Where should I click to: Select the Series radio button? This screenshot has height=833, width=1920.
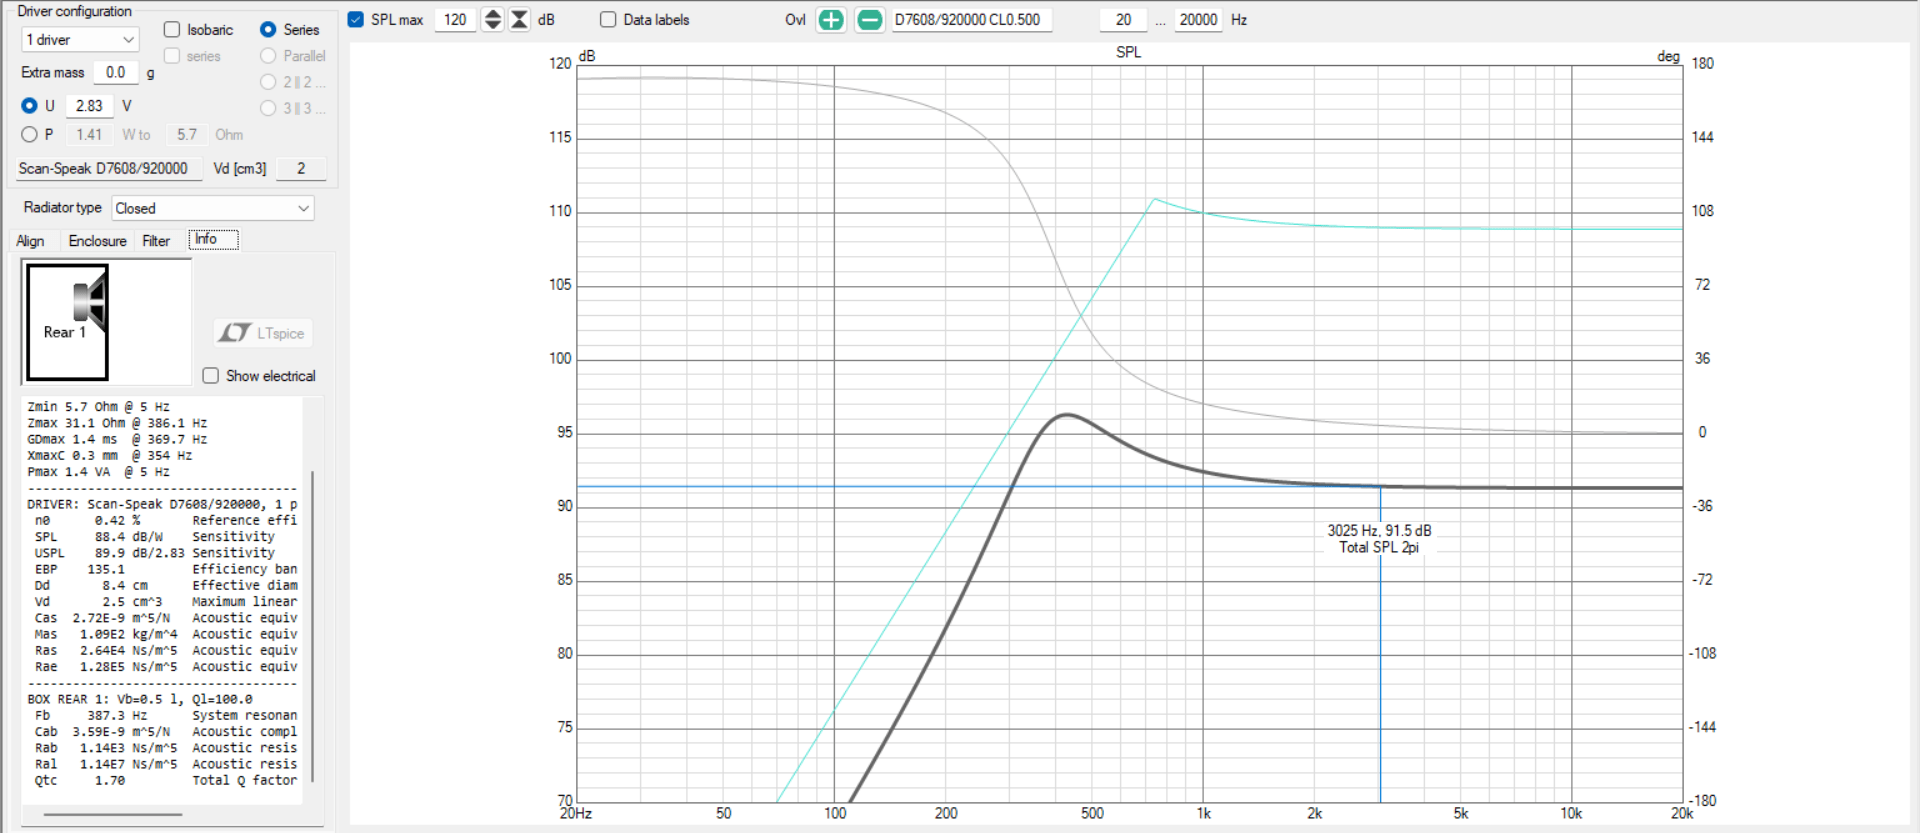(x=268, y=30)
